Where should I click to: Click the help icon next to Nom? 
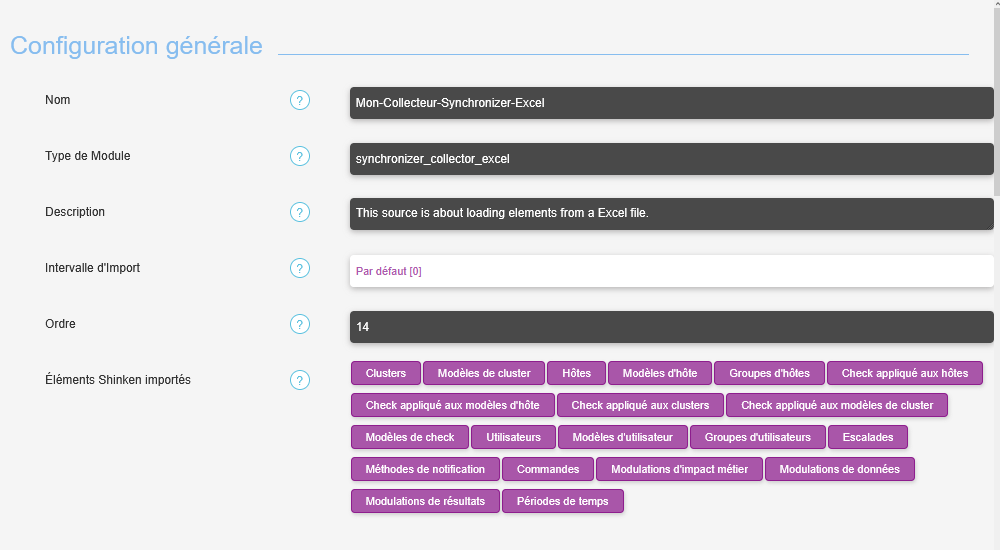[x=300, y=100]
